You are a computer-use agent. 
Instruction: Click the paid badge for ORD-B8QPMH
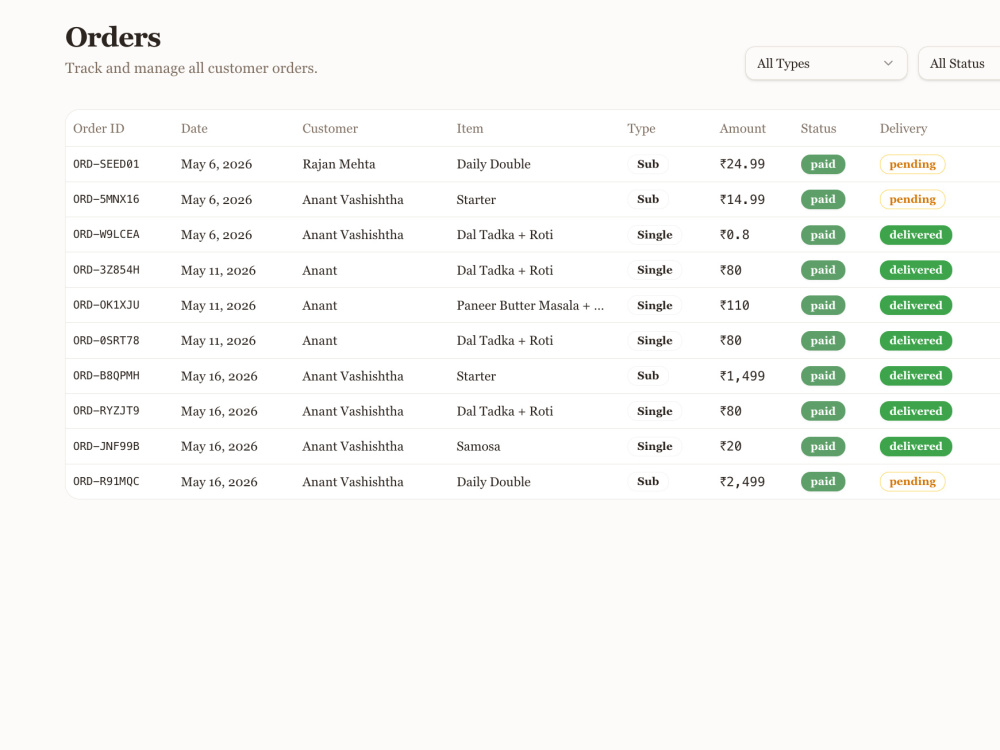coord(823,376)
